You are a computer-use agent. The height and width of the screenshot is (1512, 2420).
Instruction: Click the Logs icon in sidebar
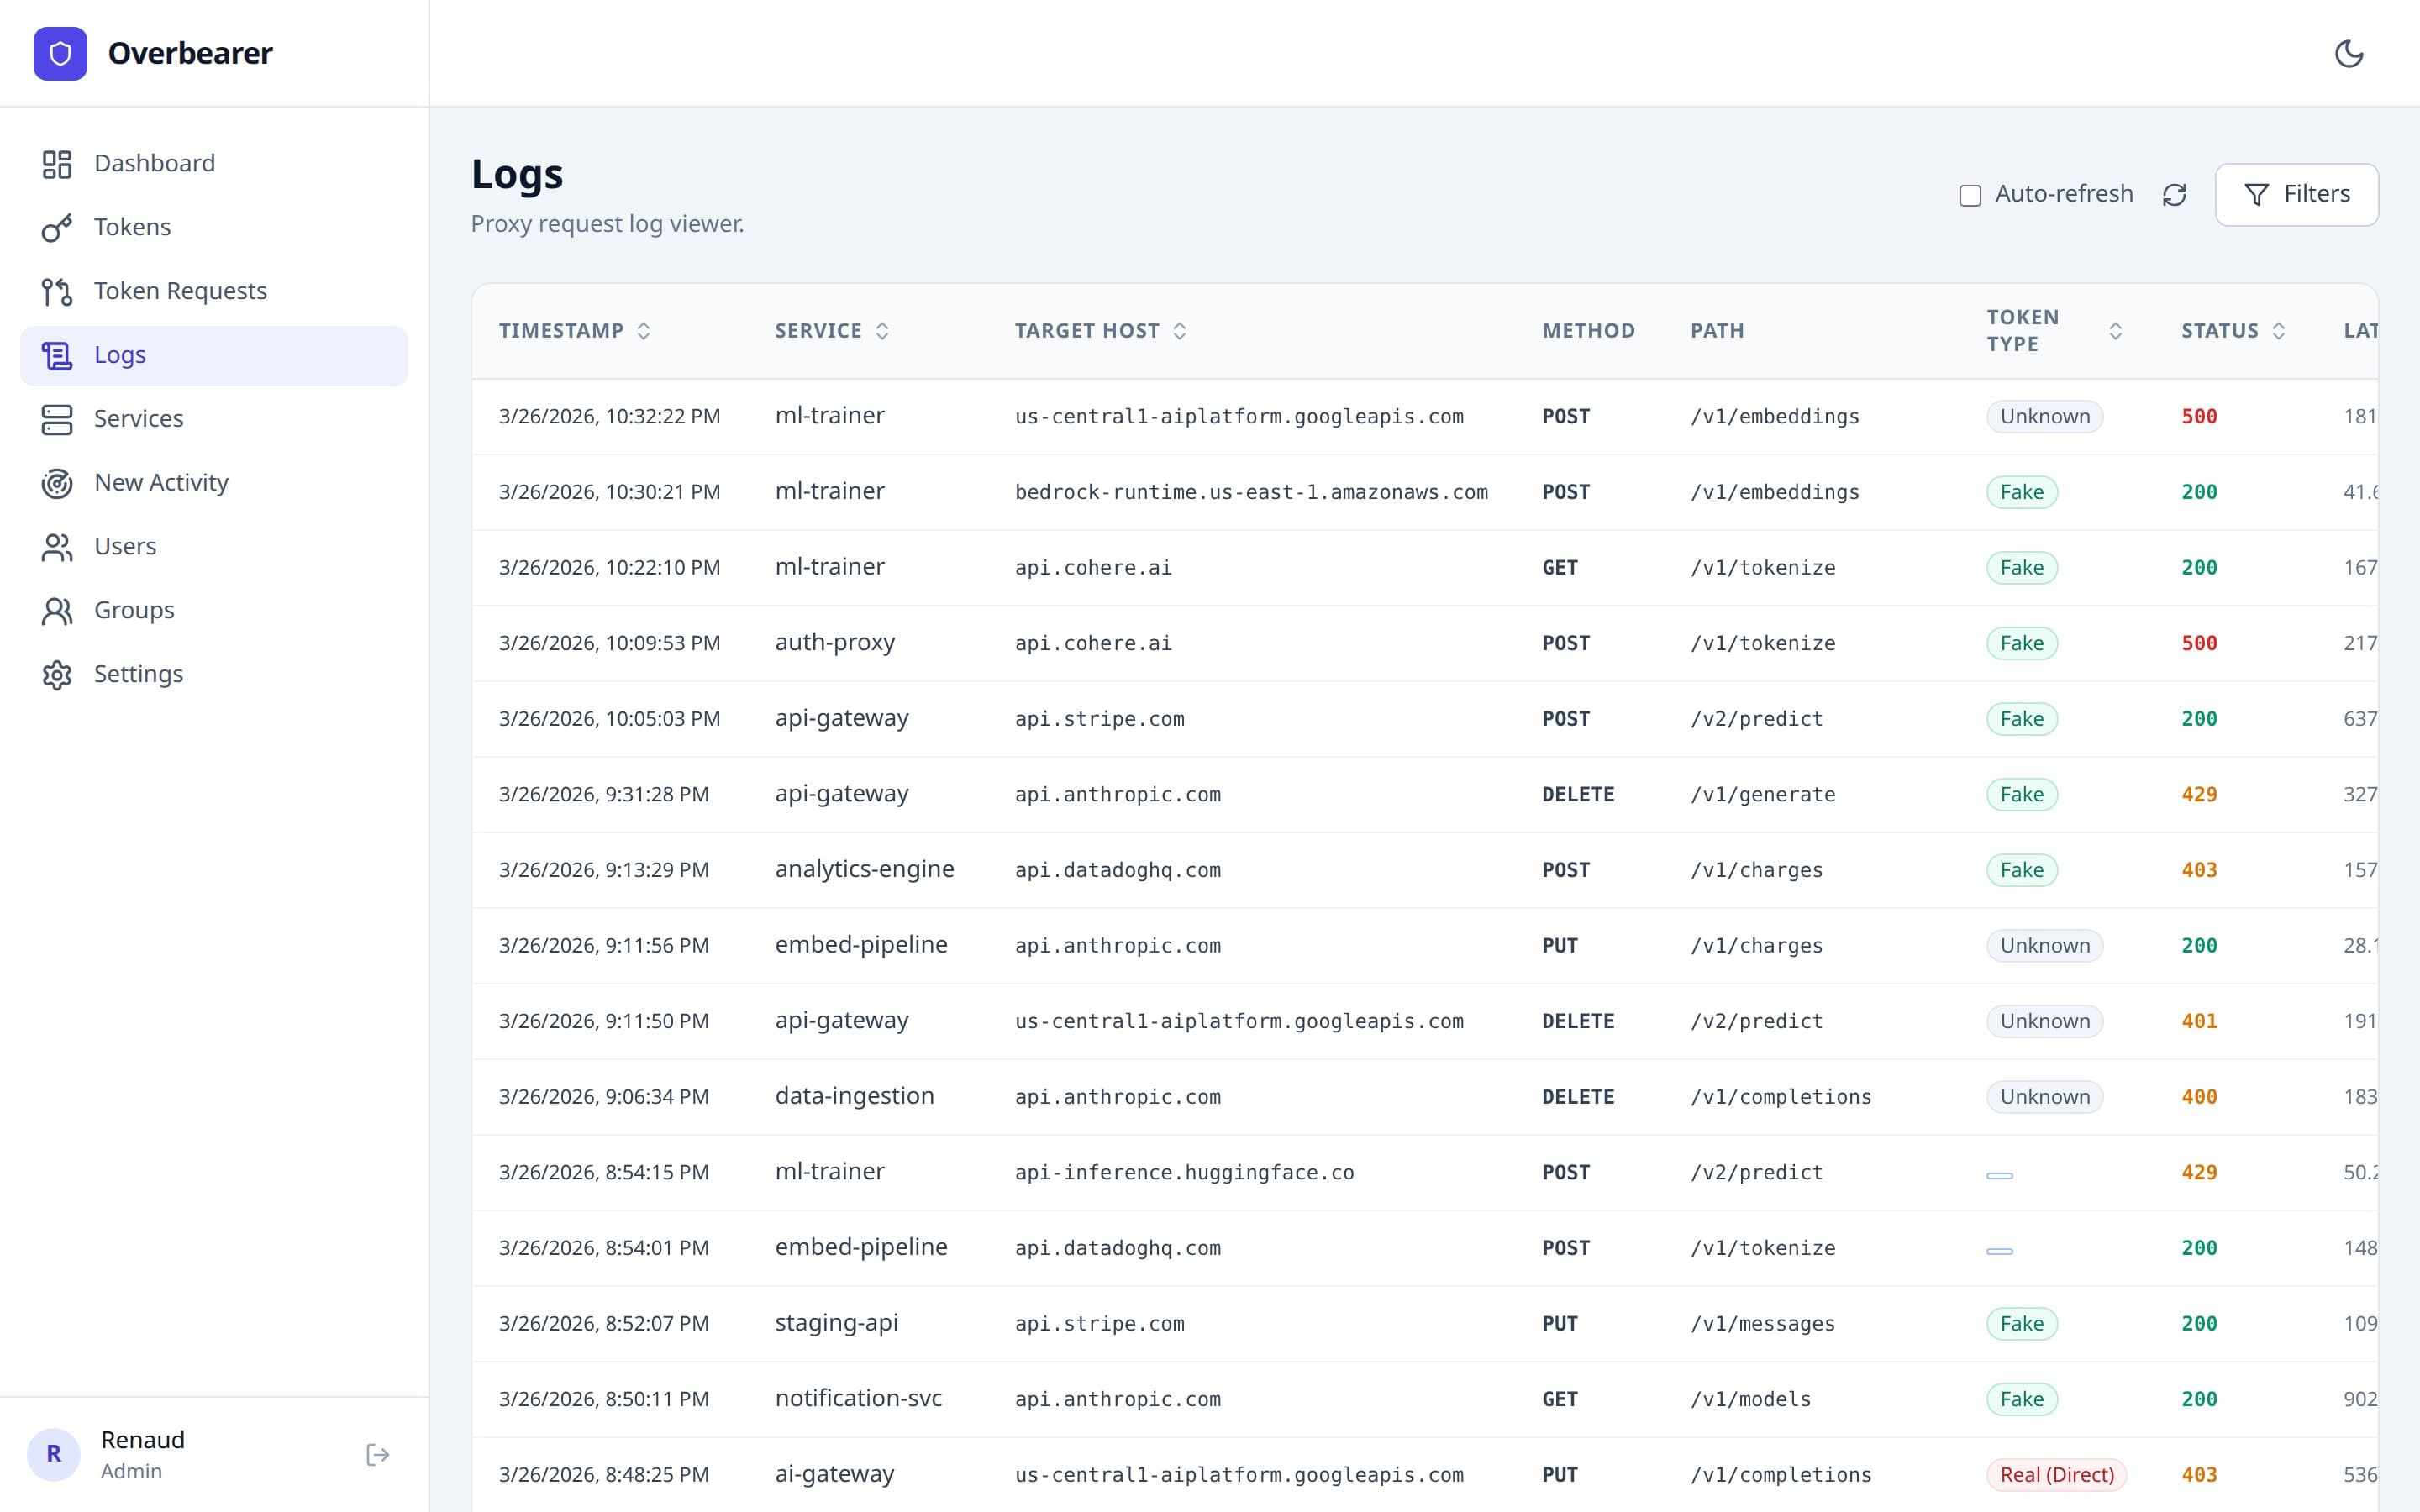(x=57, y=355)
